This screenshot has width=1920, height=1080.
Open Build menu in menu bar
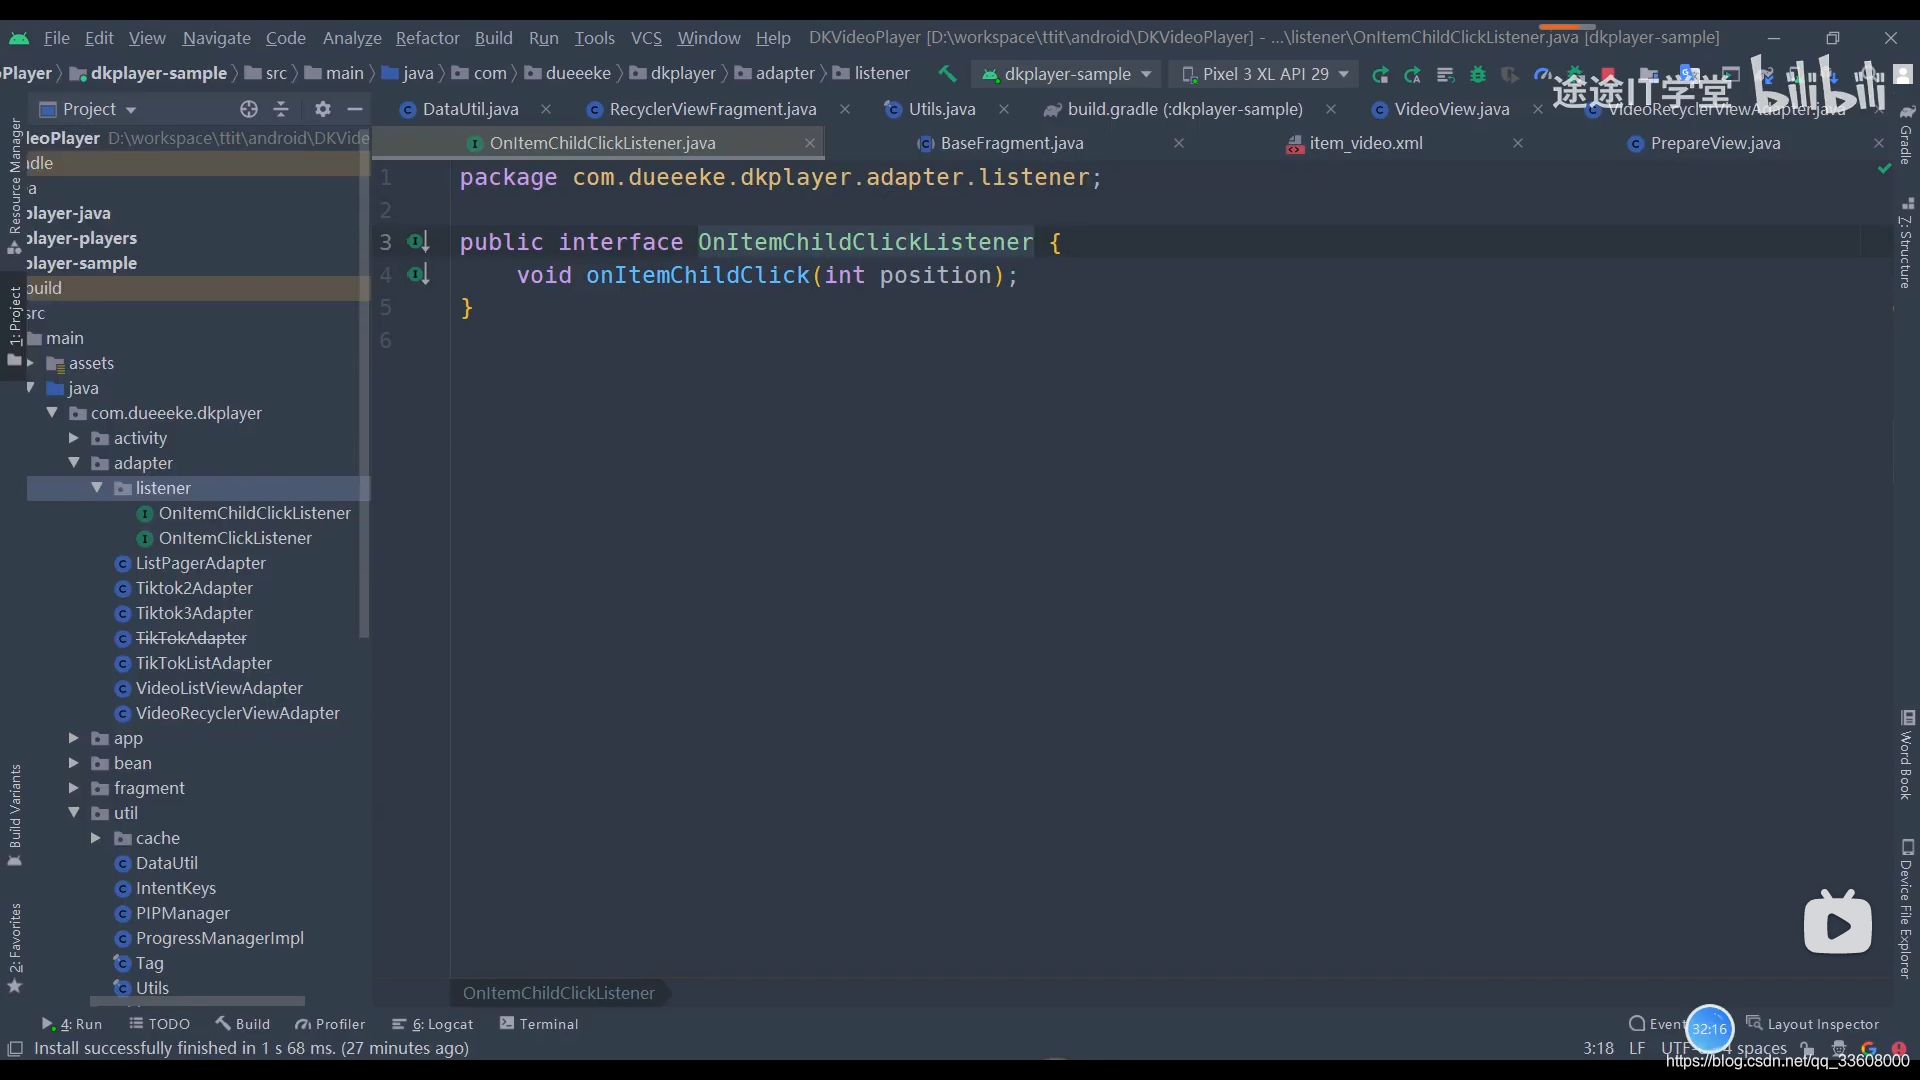493,37
